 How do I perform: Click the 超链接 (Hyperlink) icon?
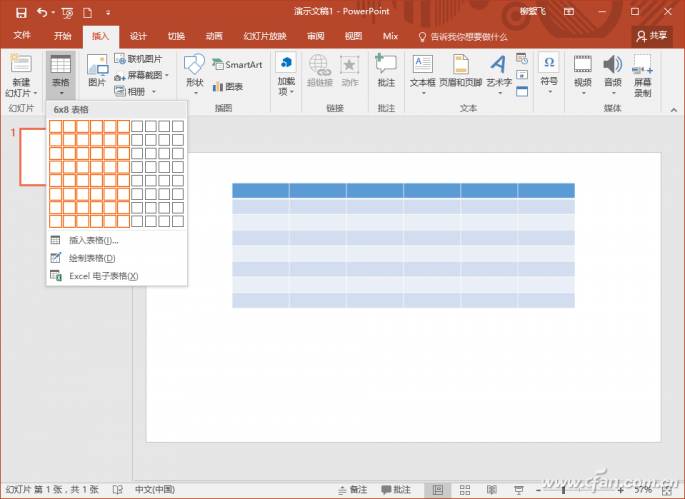click(320, 71)
